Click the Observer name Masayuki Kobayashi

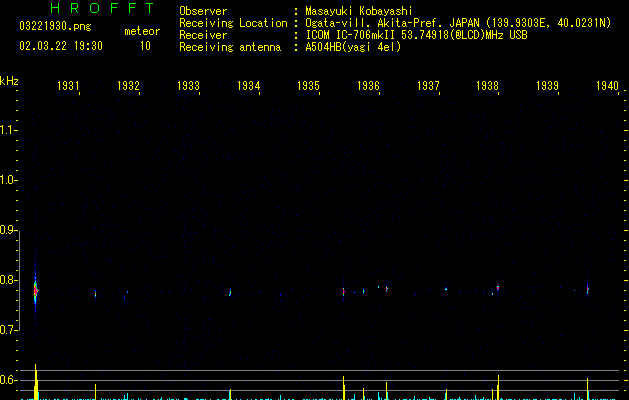(x=359, y=11)
